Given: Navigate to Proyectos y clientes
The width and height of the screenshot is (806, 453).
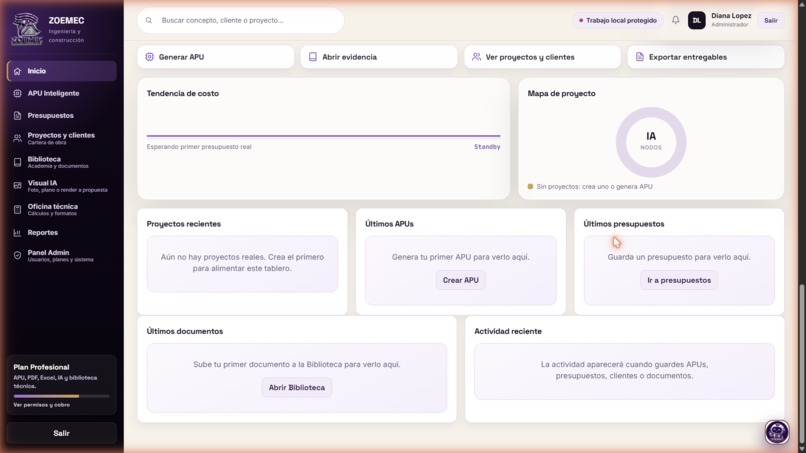Looking at the screenshot, I should [x=62, y=138].
